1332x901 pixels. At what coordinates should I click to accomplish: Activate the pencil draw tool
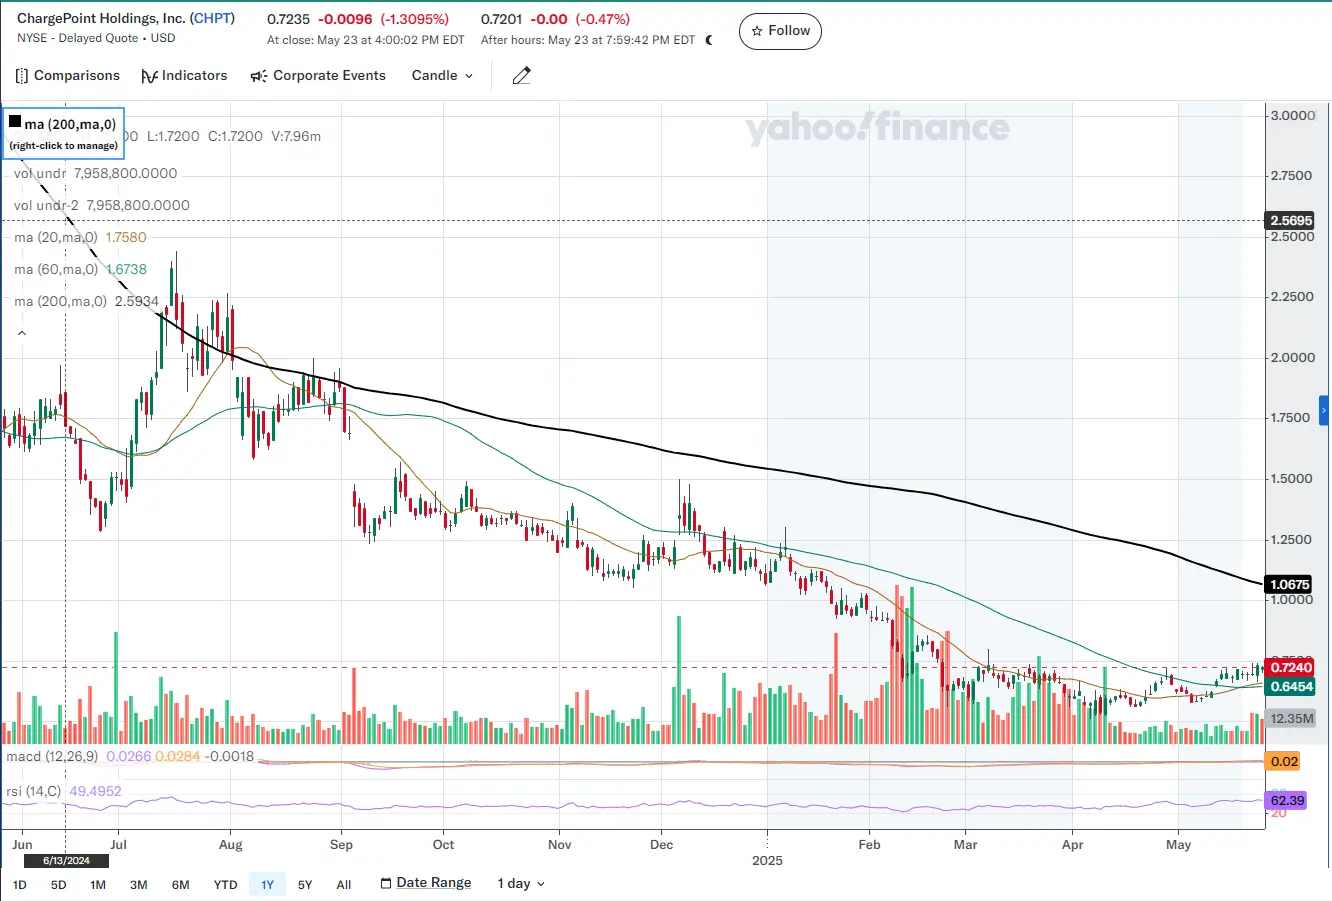point(521,76)
